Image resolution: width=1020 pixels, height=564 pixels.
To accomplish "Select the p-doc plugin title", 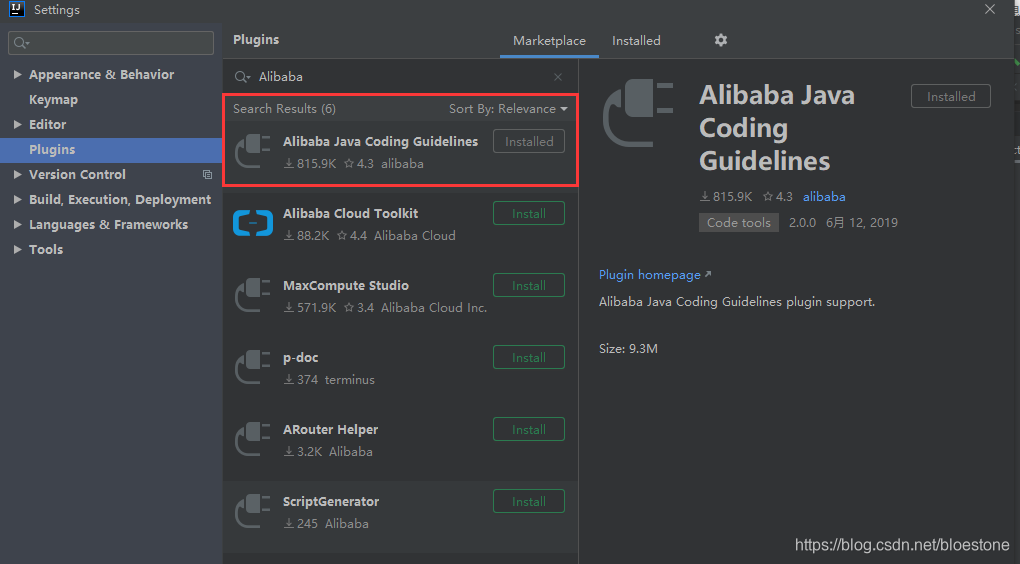I will (301, 358).
